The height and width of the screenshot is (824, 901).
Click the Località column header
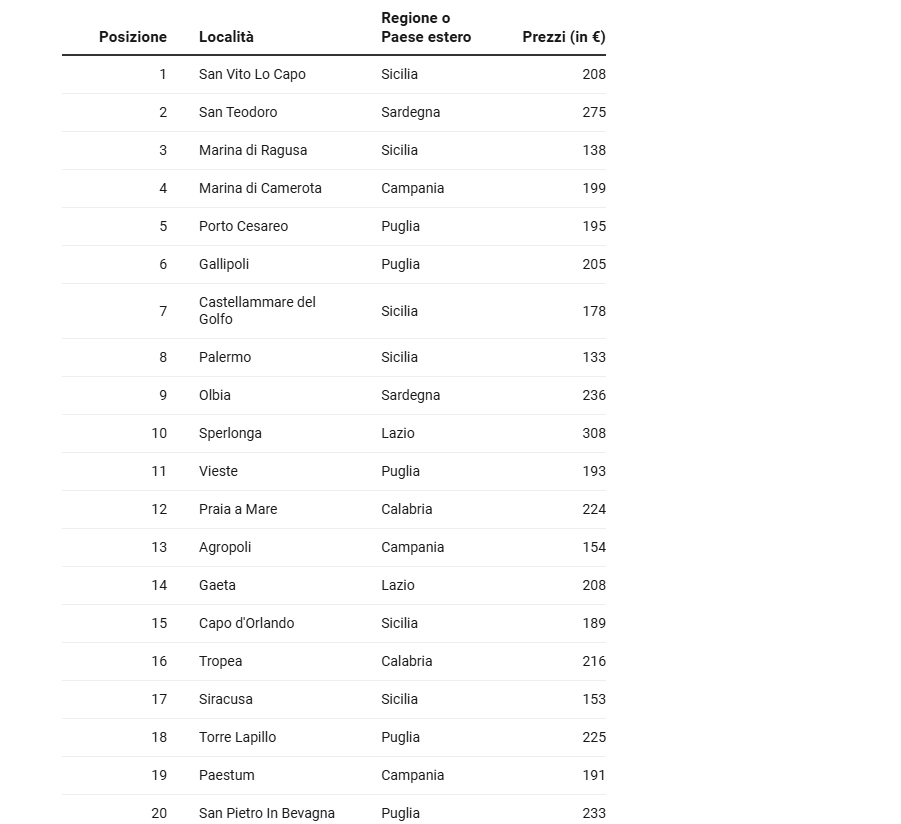tap(226, 37)
